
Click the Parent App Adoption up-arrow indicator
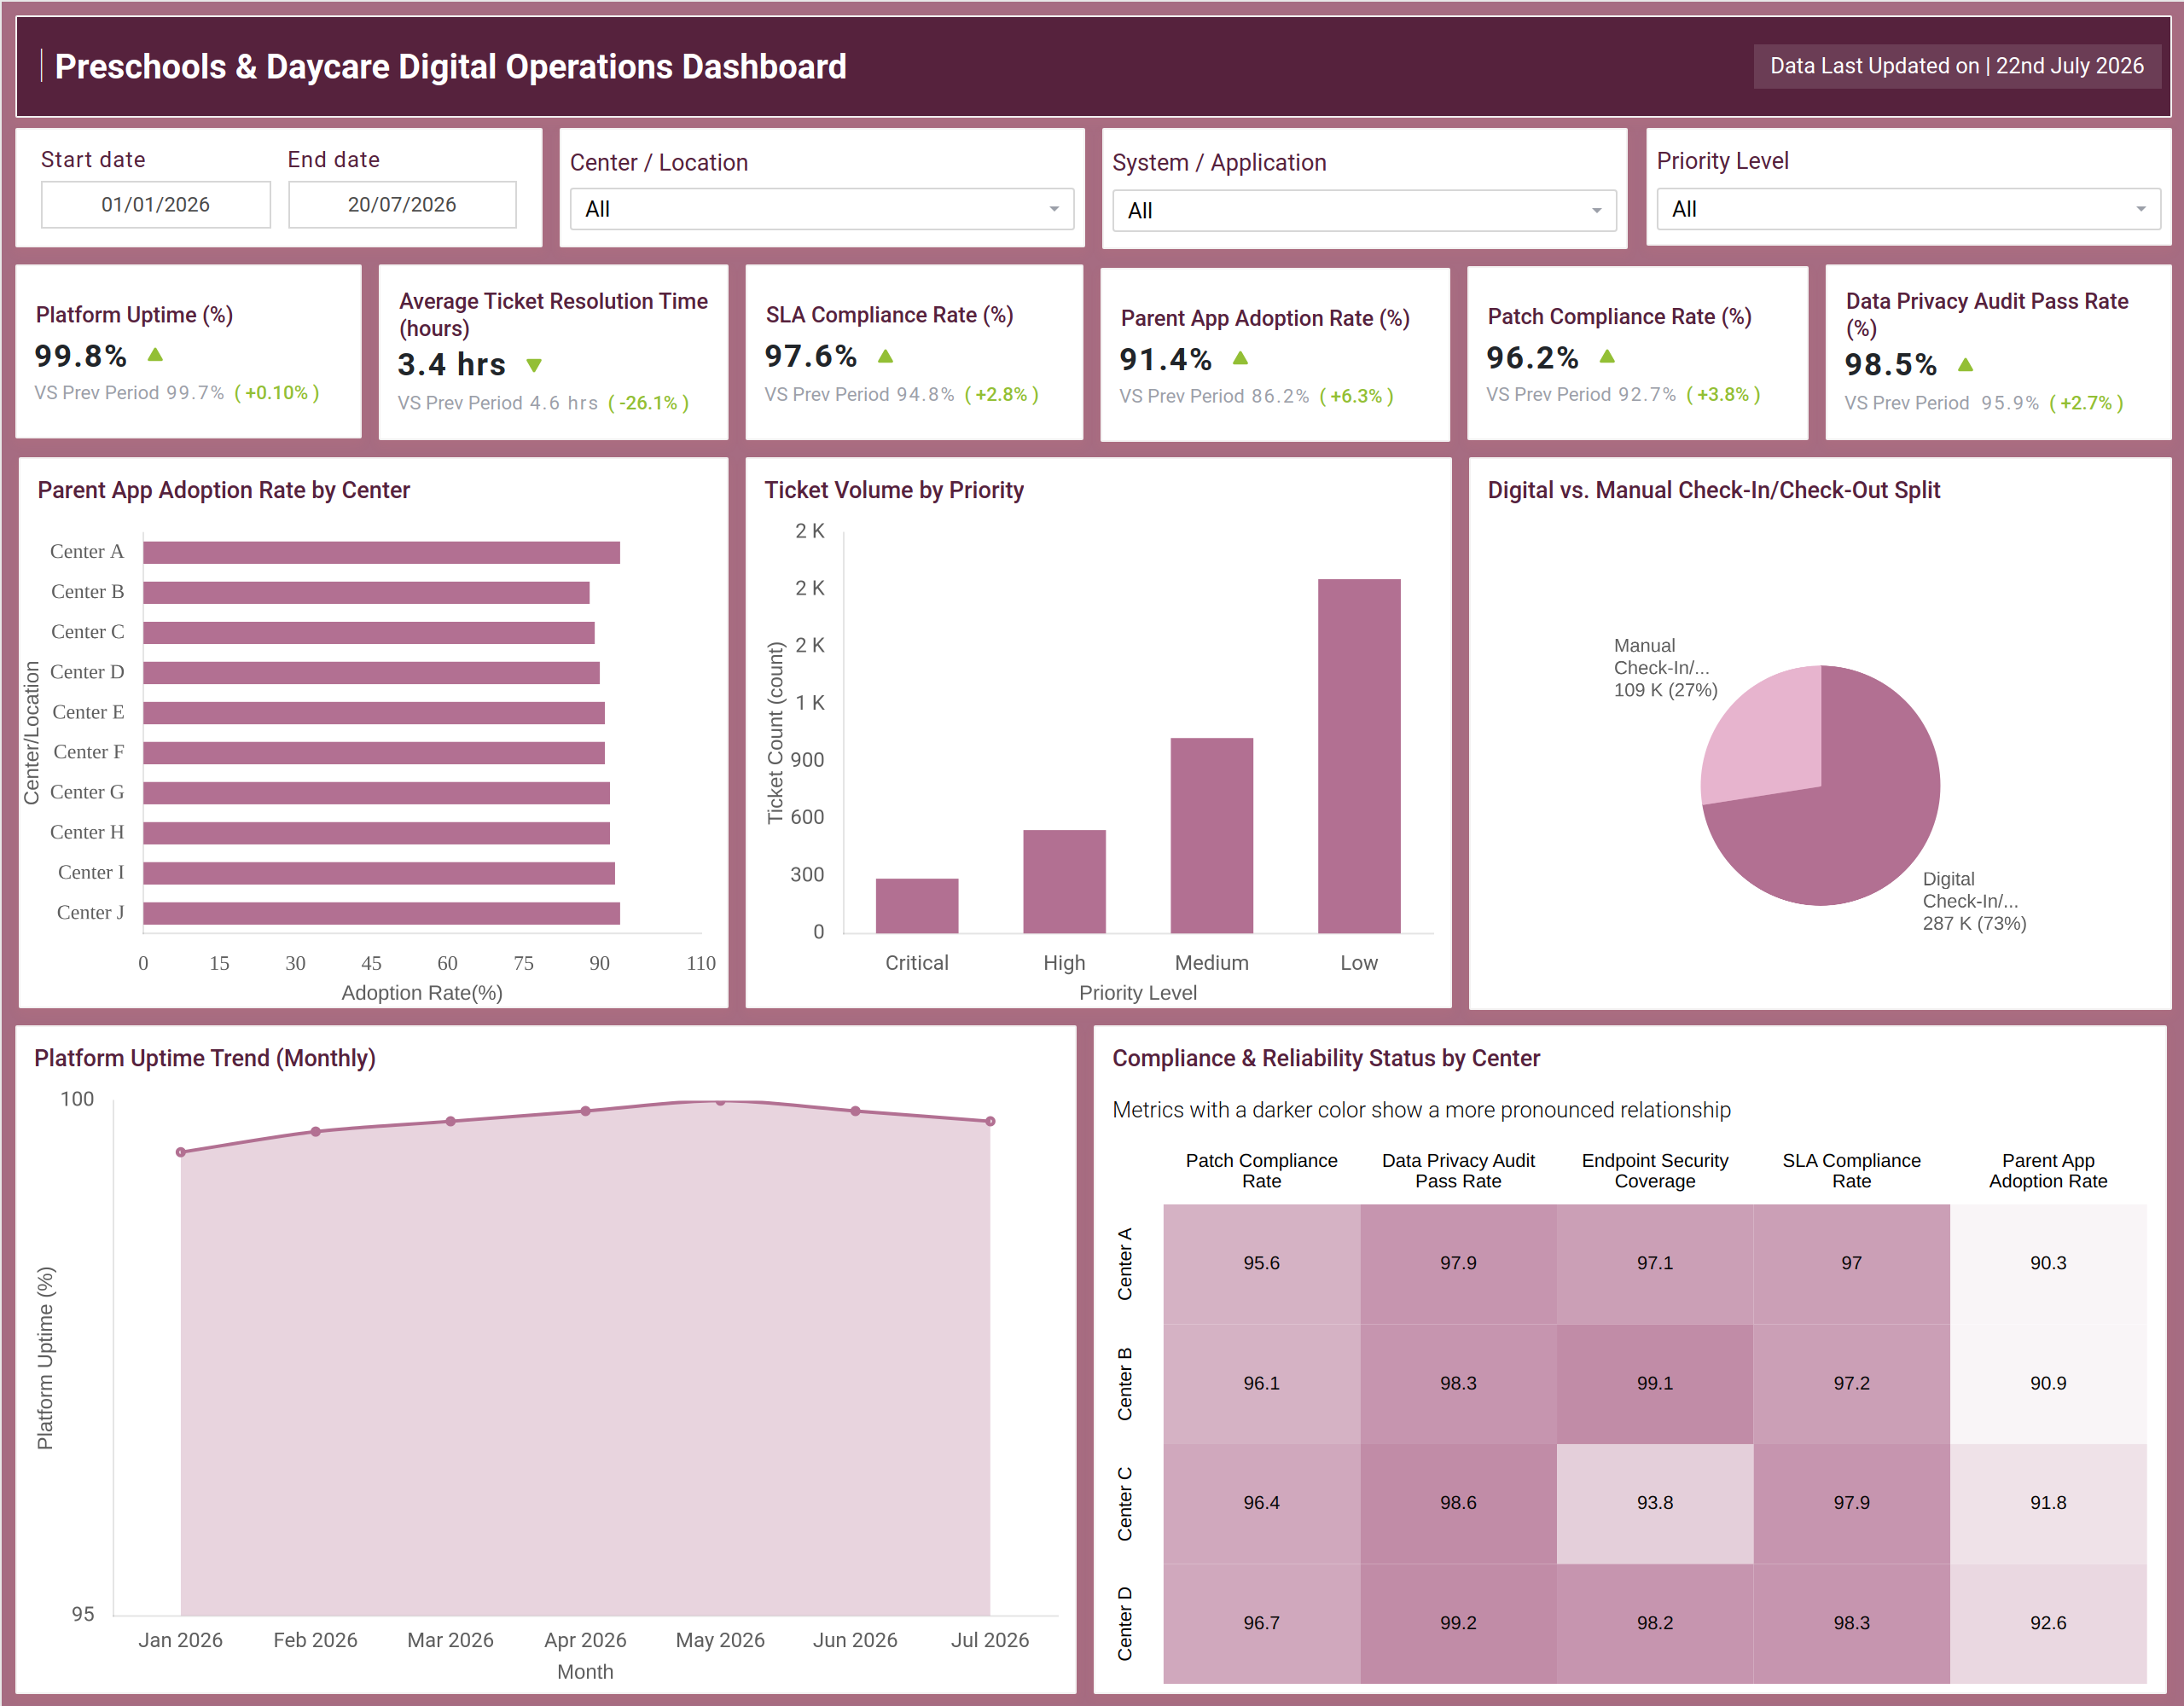point(1240,358)
